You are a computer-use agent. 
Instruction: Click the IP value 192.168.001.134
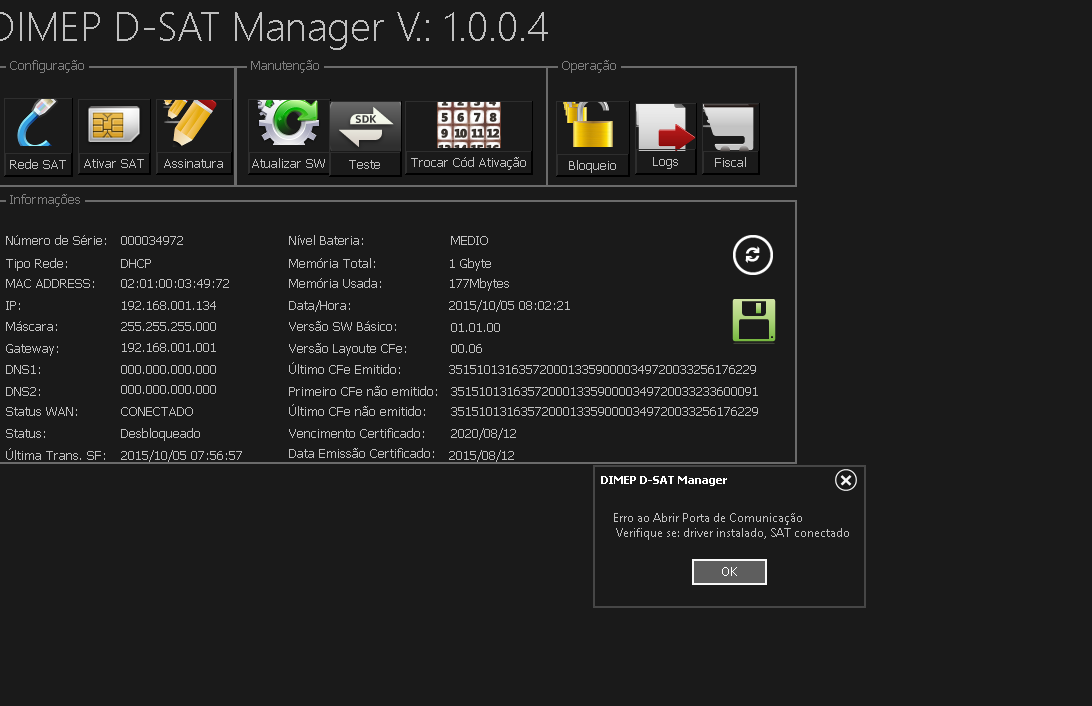(x=169, y=306)
